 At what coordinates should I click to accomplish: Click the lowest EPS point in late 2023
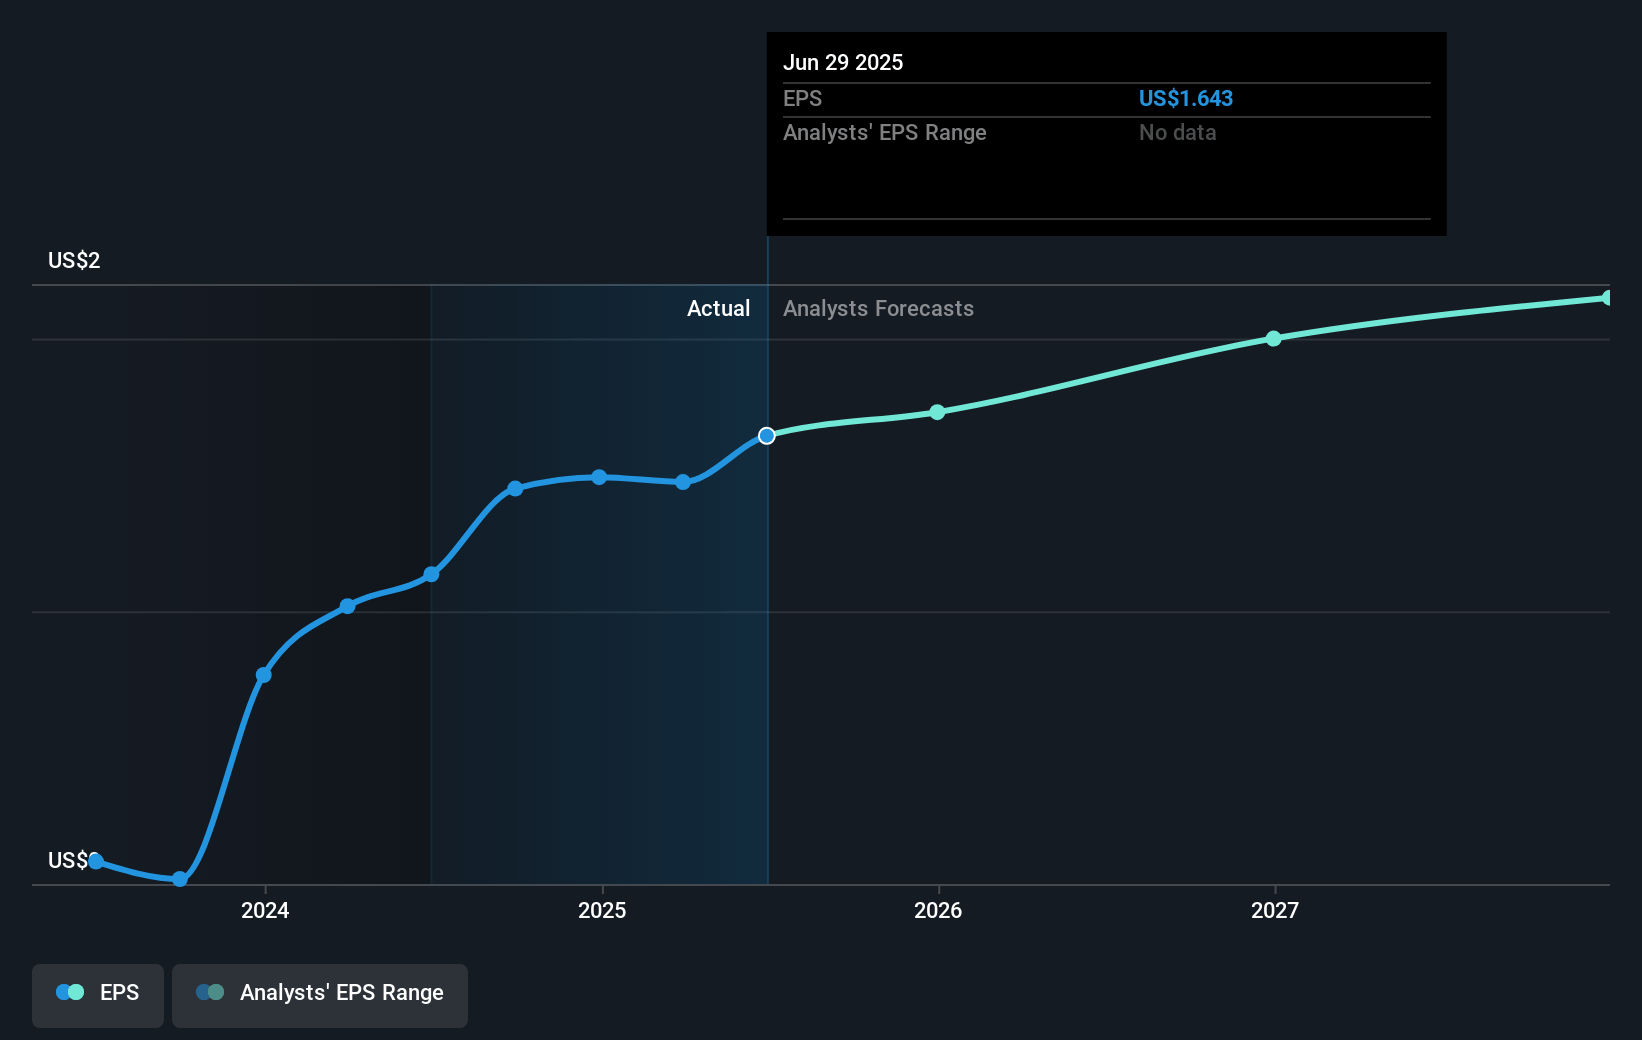click(180, 879)
